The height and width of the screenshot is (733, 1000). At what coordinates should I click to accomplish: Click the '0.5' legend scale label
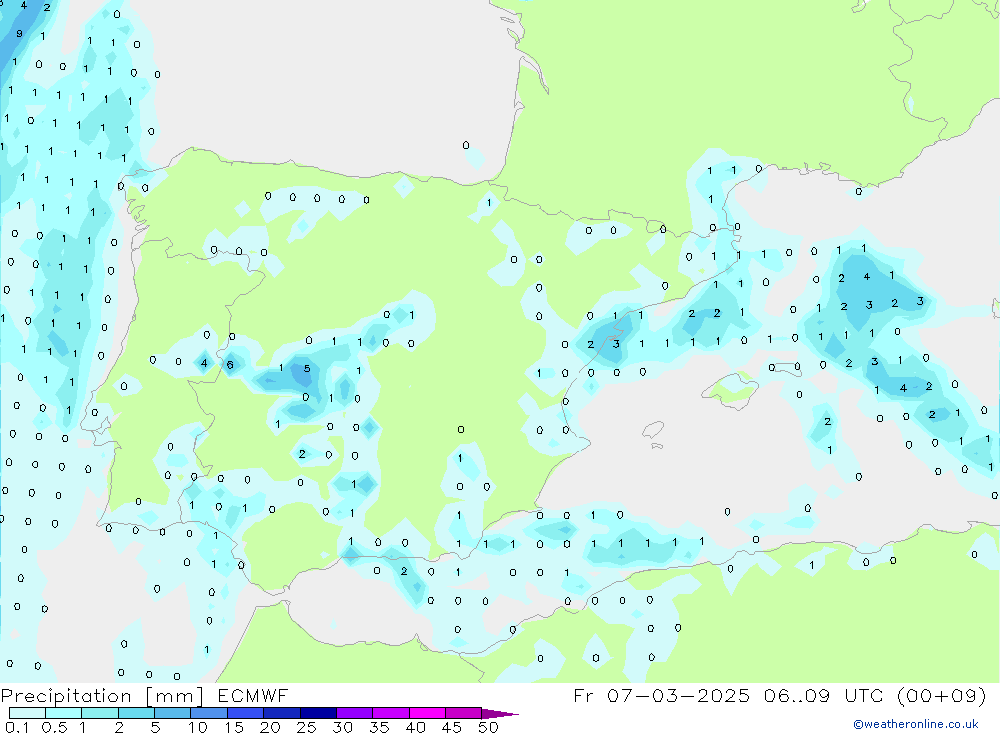coord(54,727)
